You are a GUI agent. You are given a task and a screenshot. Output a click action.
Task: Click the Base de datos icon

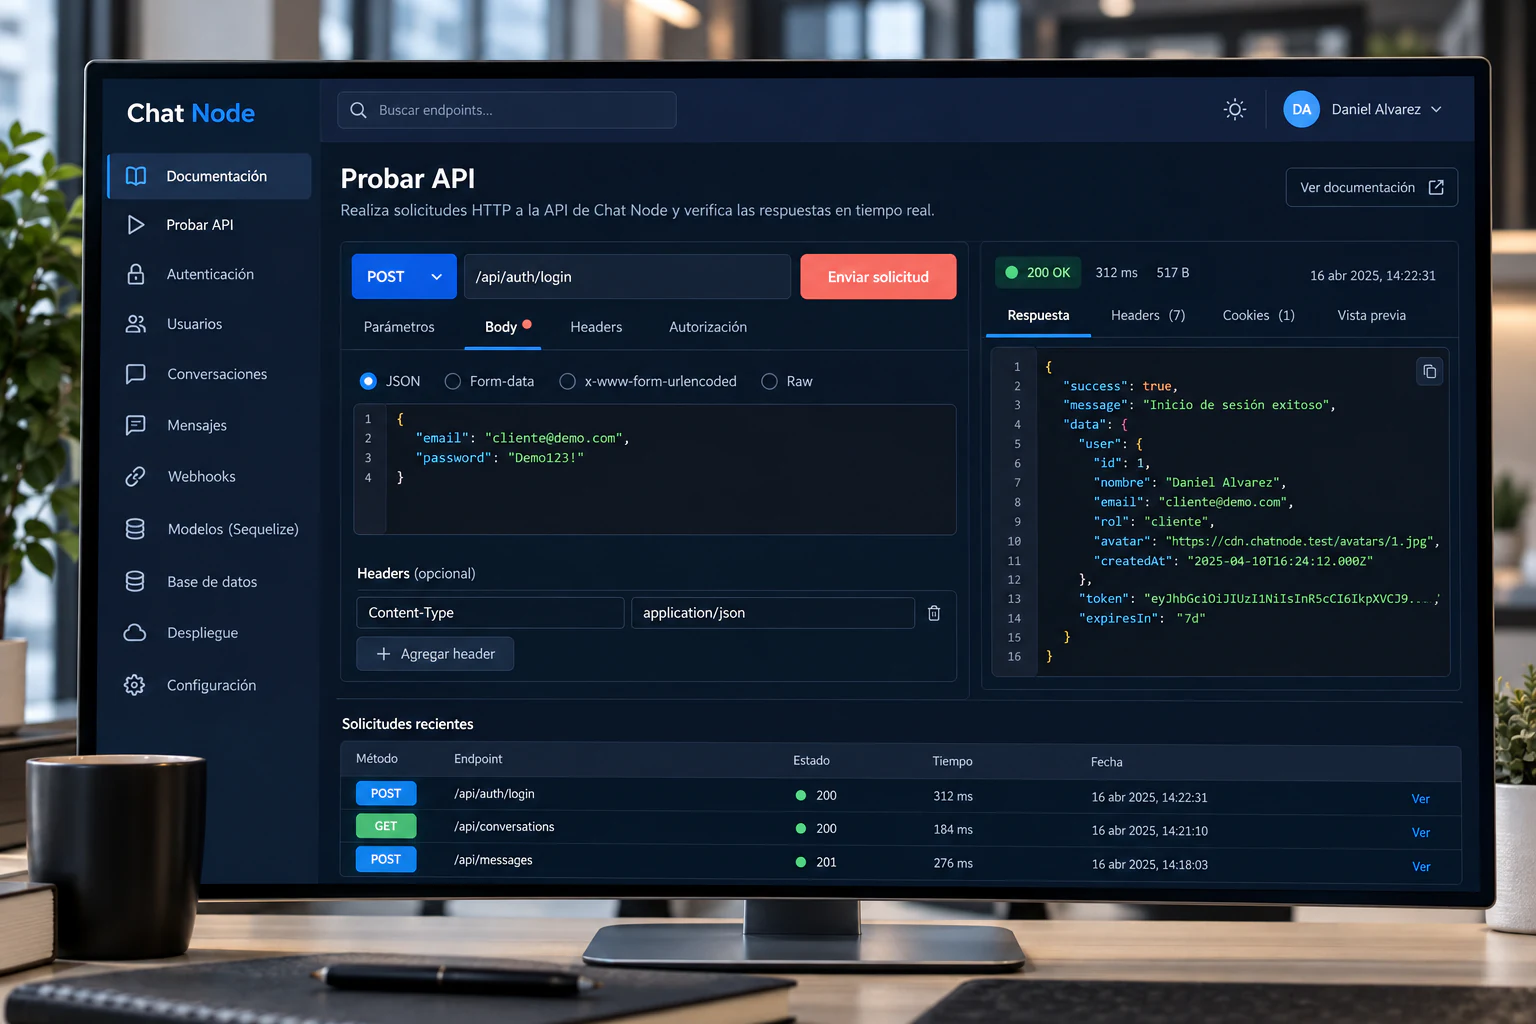(x=135, y=581)
